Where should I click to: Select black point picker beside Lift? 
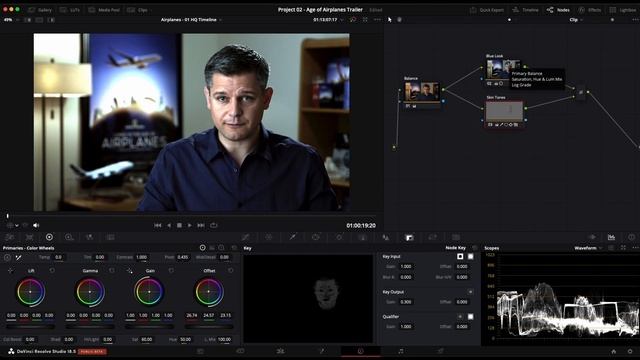click(x=10, y=271)
